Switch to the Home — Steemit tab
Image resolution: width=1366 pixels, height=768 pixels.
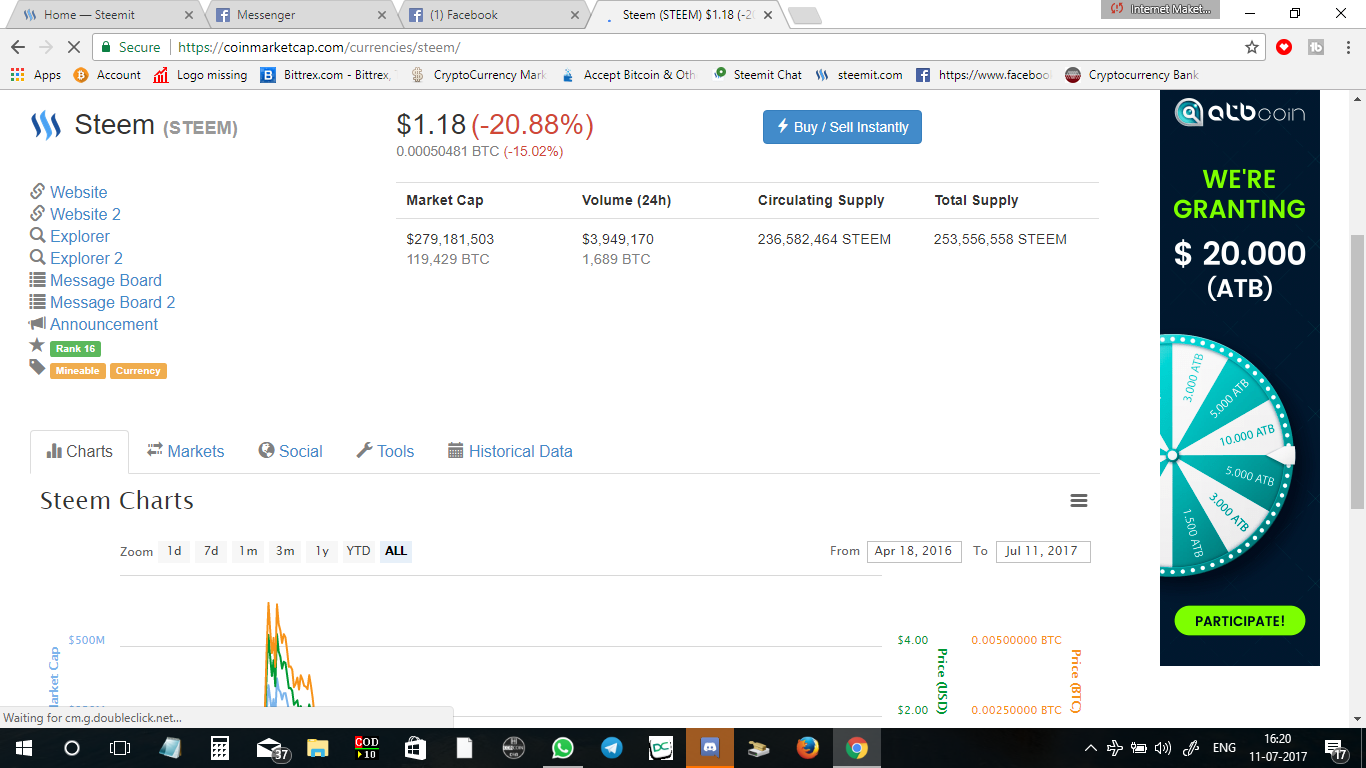click(x=105, y=15)
